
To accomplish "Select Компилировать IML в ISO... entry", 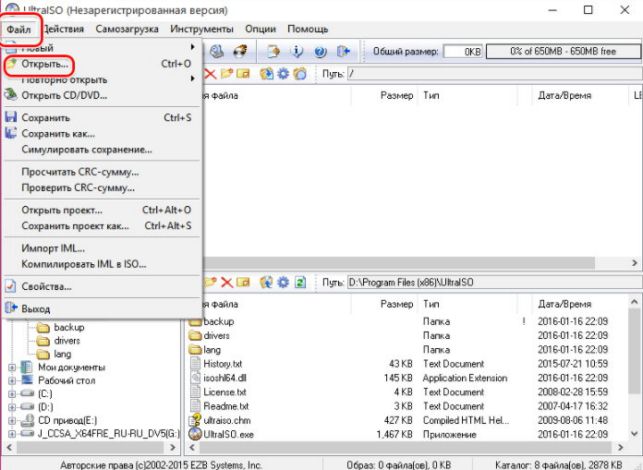I will tap(102, 264).
